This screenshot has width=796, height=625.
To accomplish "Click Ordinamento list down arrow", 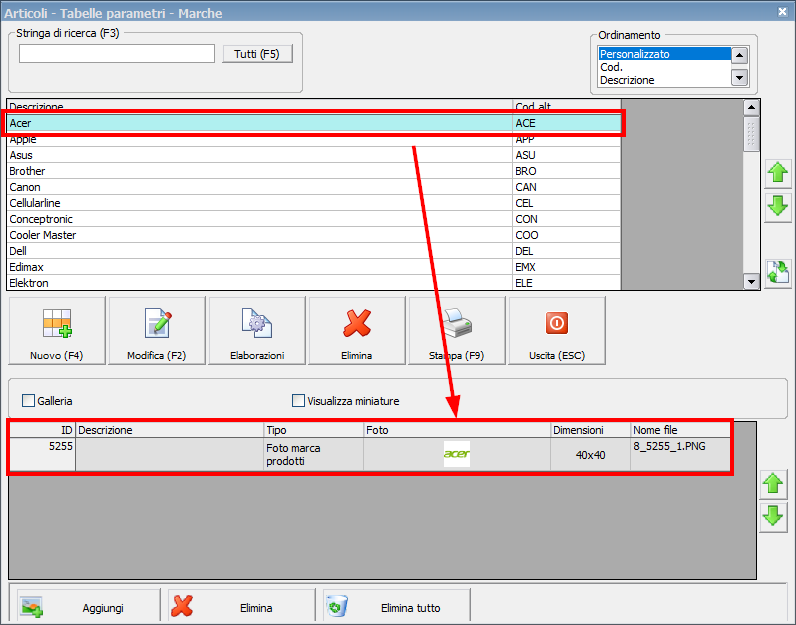I will pos(740,78).
